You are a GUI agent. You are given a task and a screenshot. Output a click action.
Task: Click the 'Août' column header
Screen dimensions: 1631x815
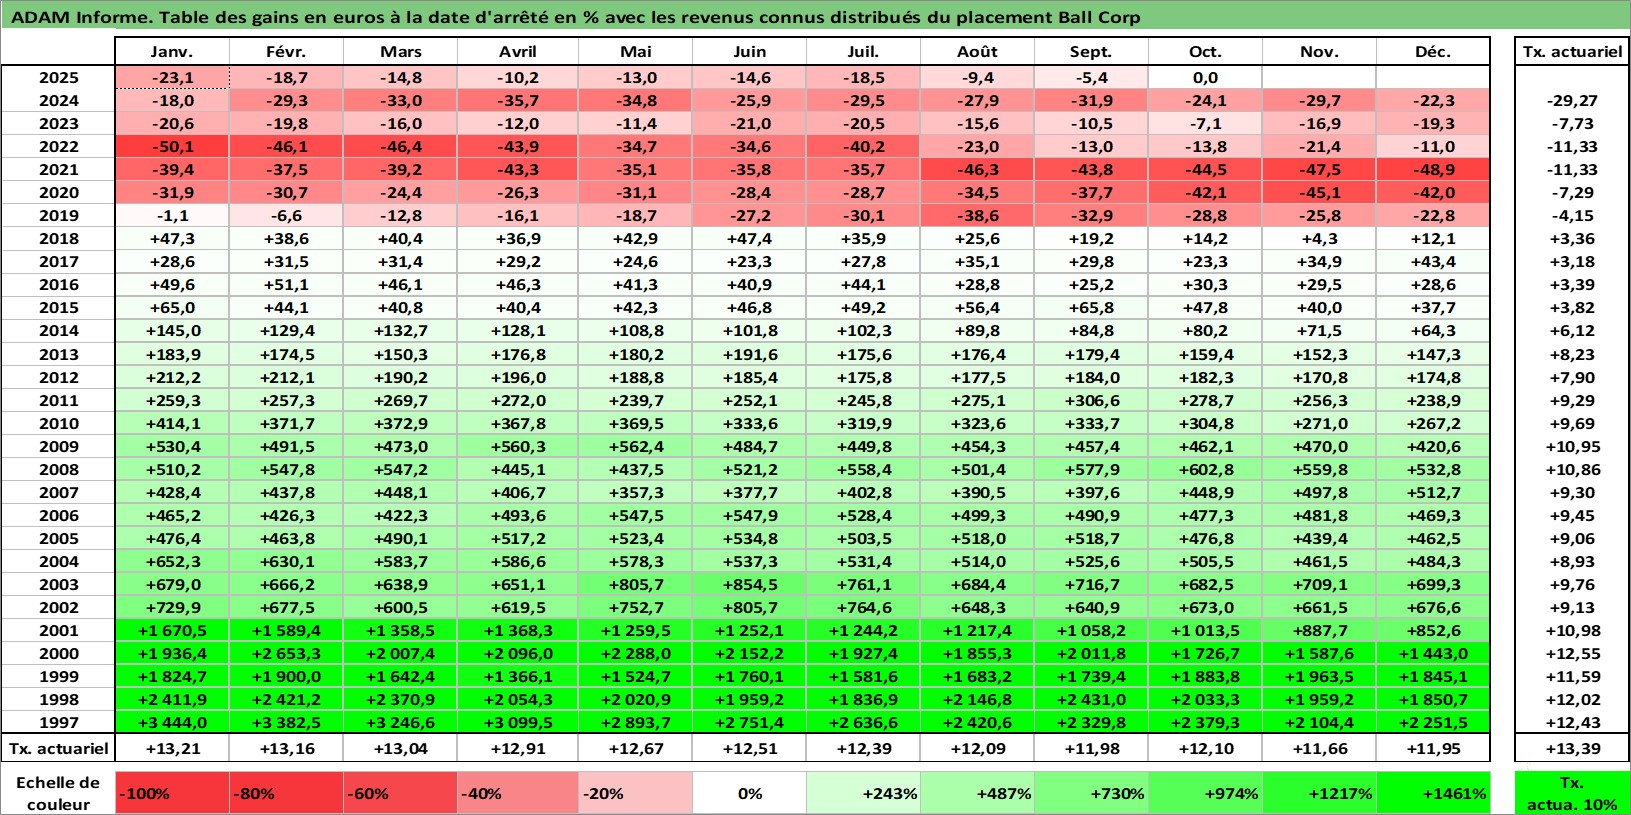click(x=978, y=52)
